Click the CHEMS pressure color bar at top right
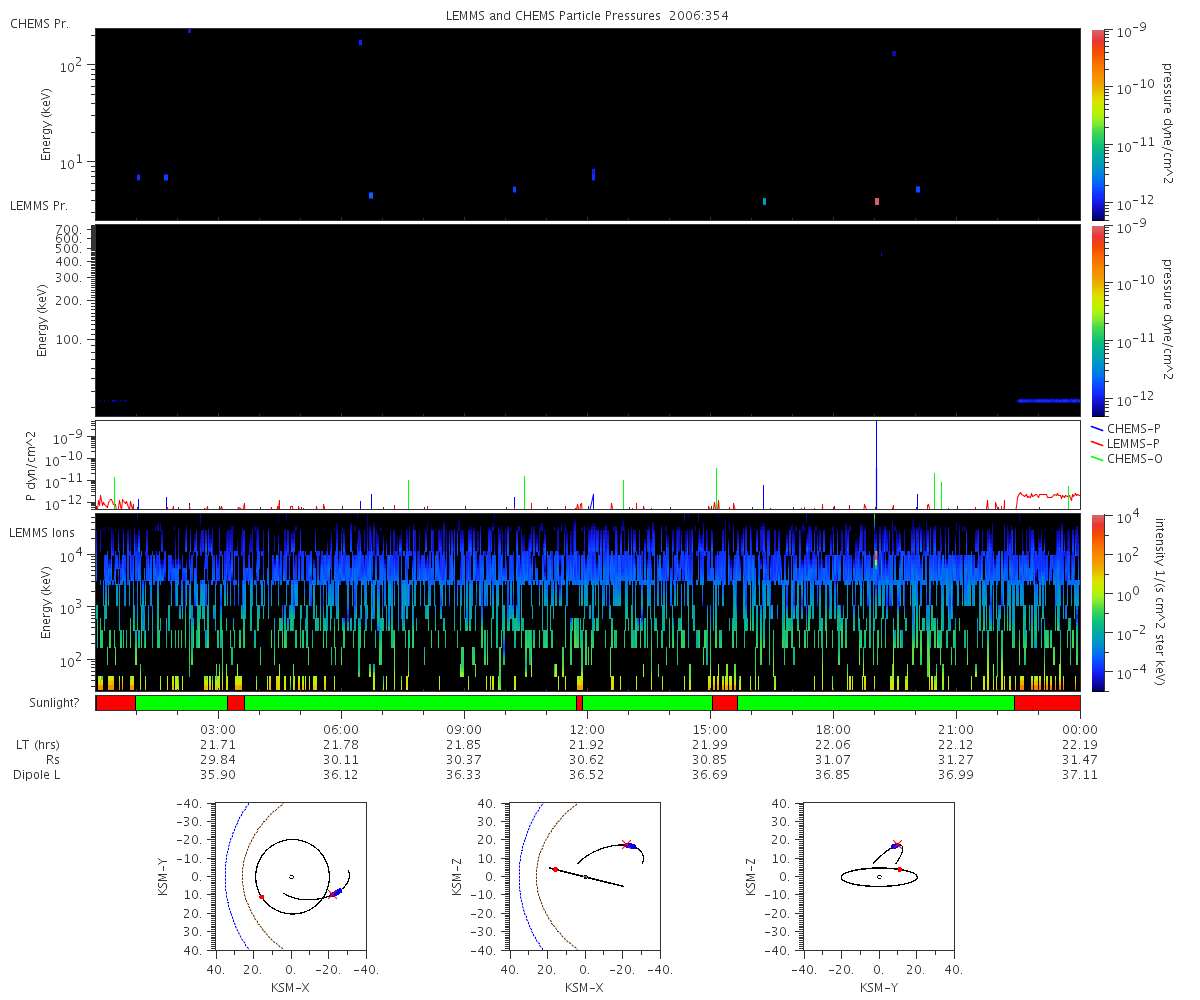 1097,124
